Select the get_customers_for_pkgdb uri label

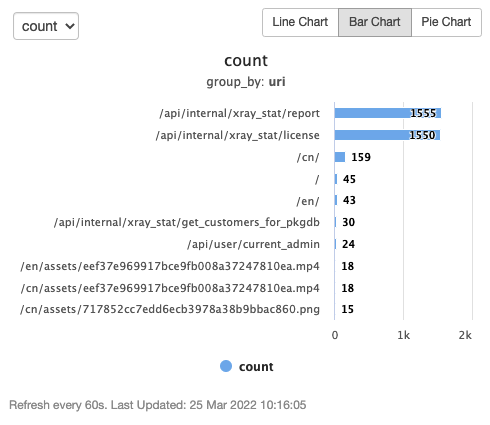(187, 222)
